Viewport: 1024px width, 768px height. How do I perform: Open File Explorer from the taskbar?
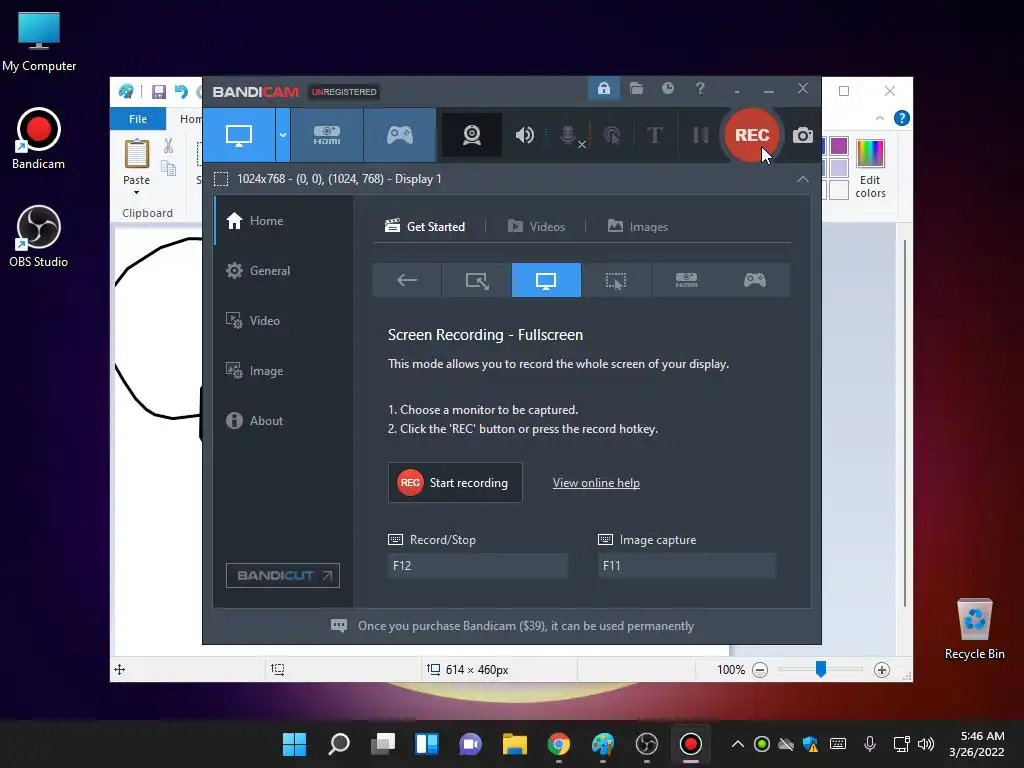pyautogui.click(x=515, y=744)
